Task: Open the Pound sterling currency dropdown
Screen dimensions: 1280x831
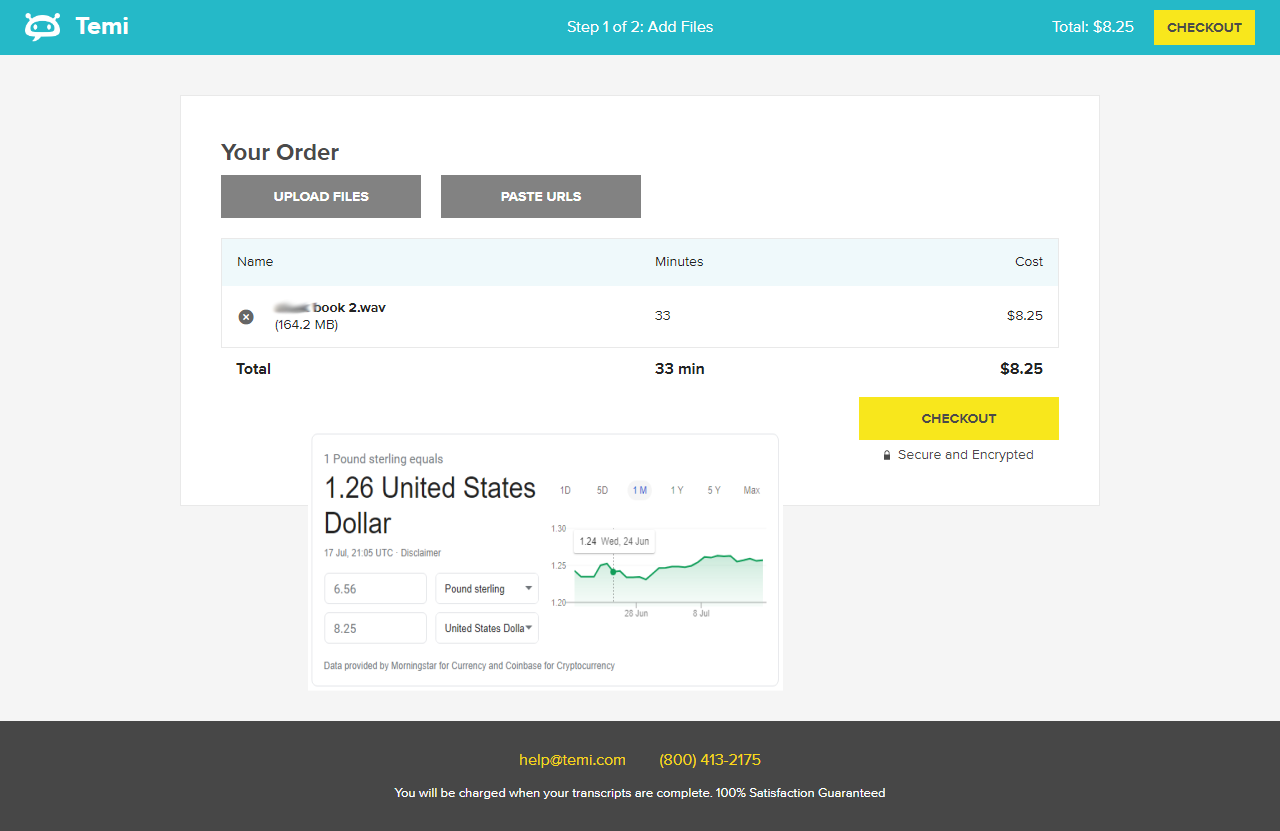Action: click(487, 589)
